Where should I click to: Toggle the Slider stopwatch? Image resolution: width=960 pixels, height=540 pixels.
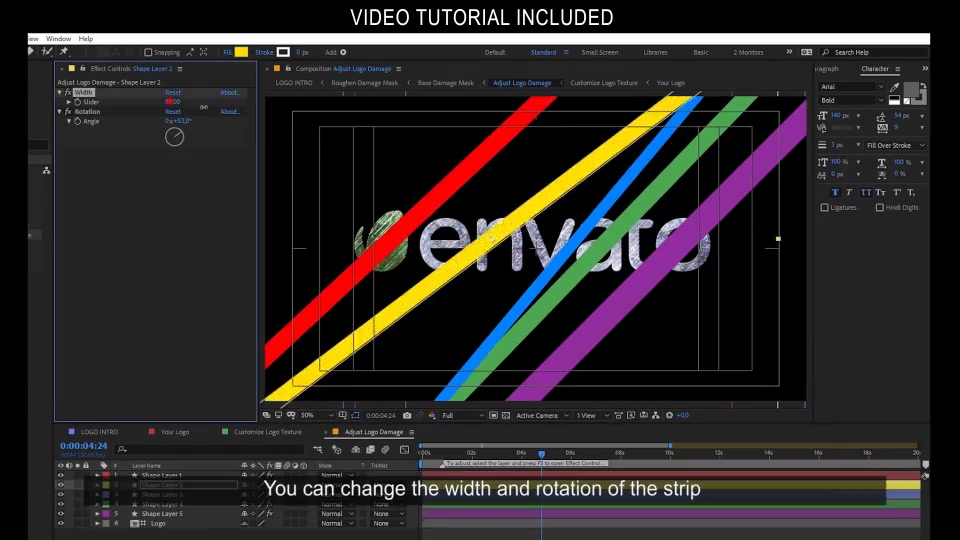click(x=78, y=102)
